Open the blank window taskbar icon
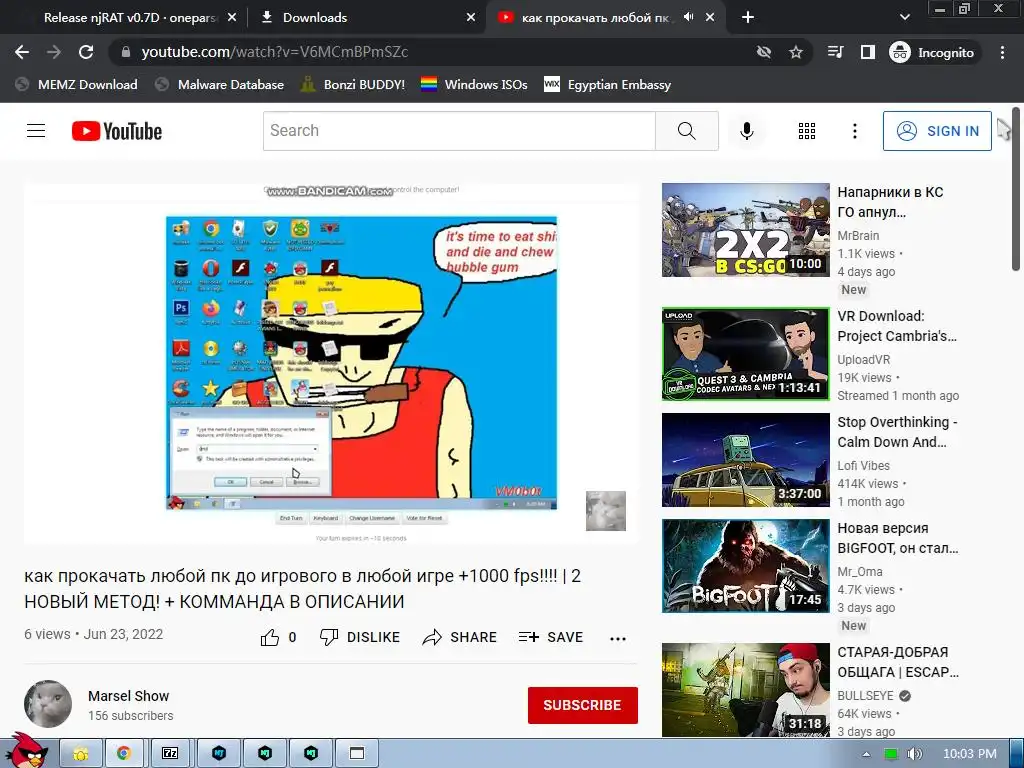The image size is (1024, 768). (x=357, y=754)
